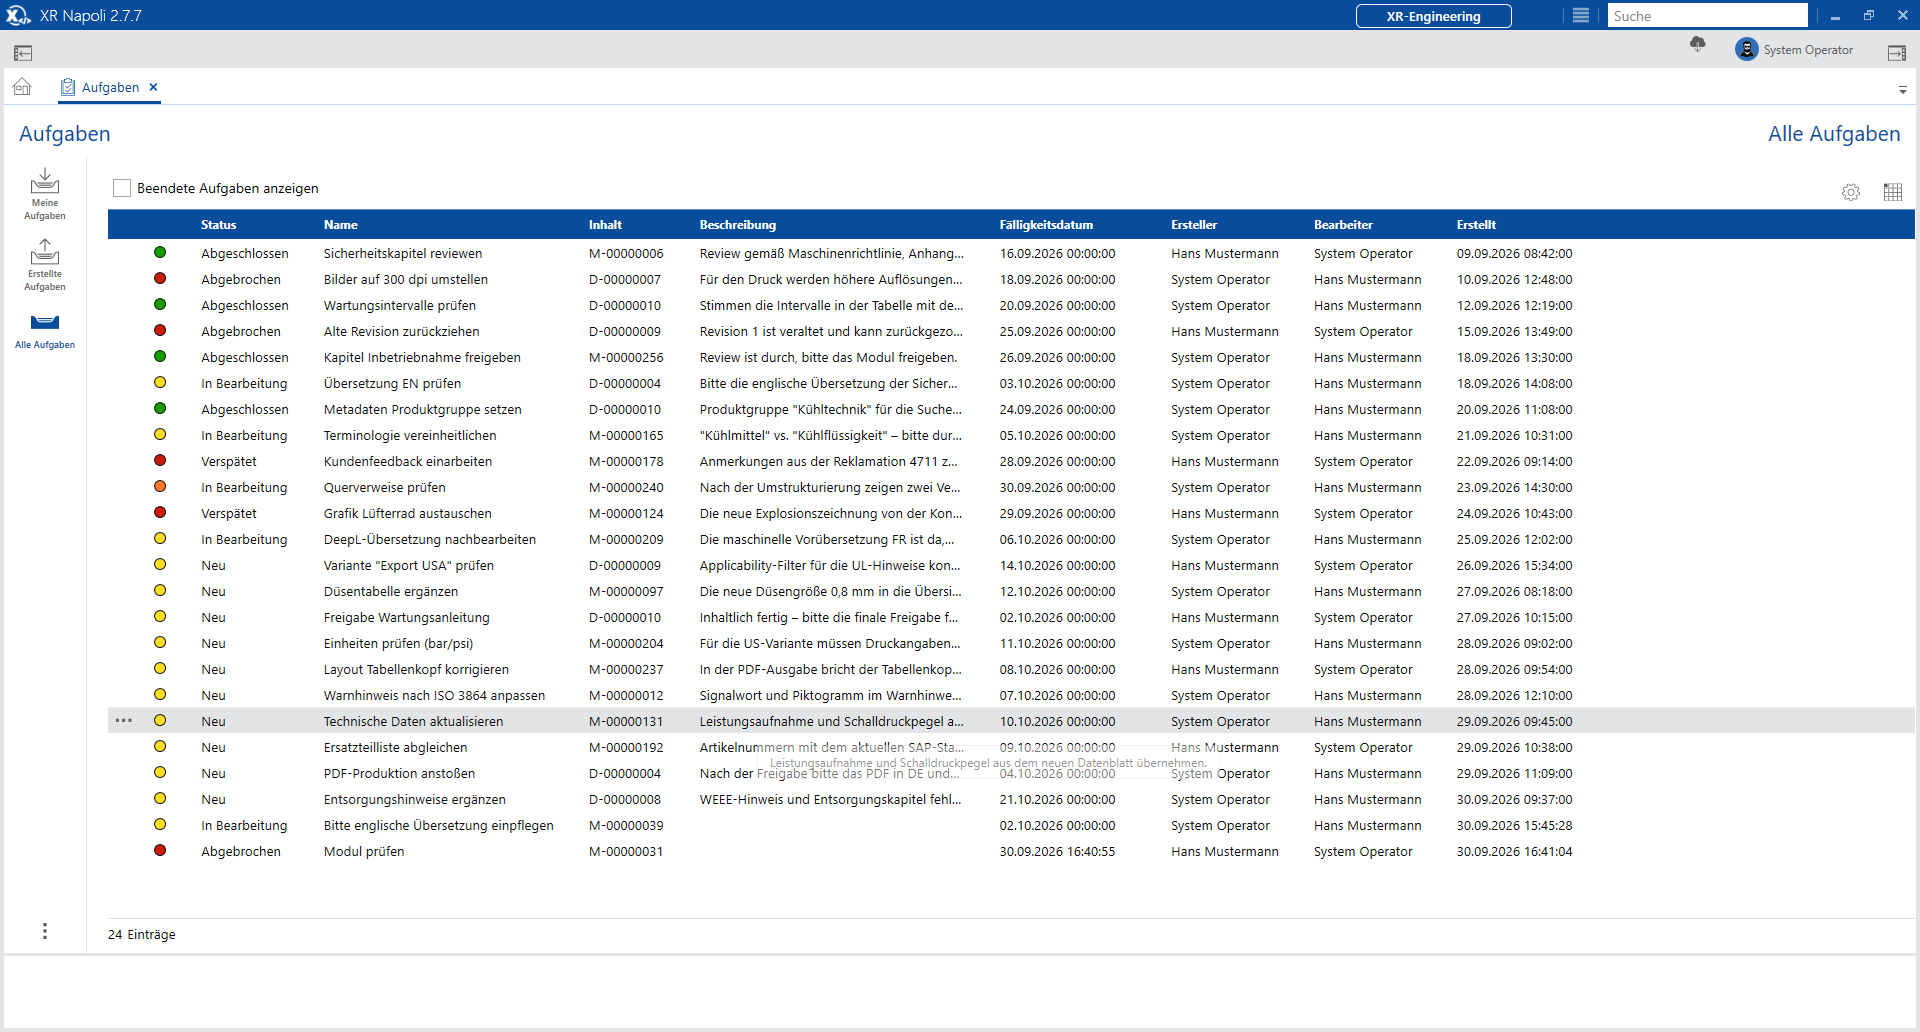Click content ID M-00000039
This screenshot has width=1920, height=1032.
click(626, 826)
